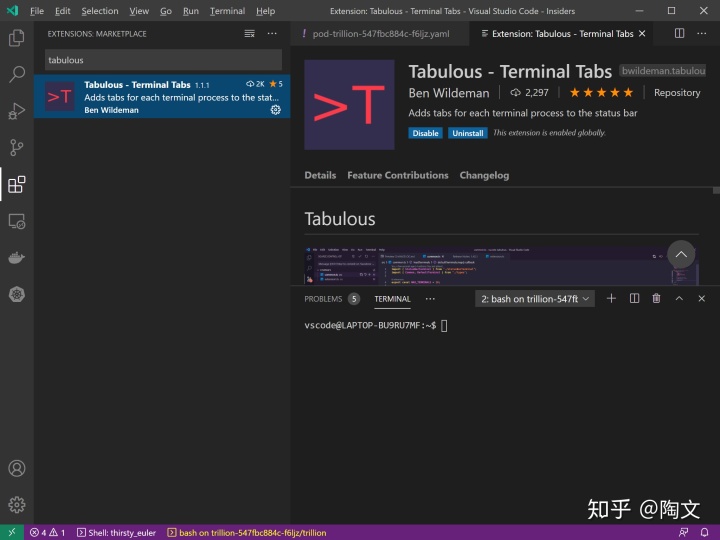Open the File menu
This screenshot has height=540, width=720.
click(37, 11)
